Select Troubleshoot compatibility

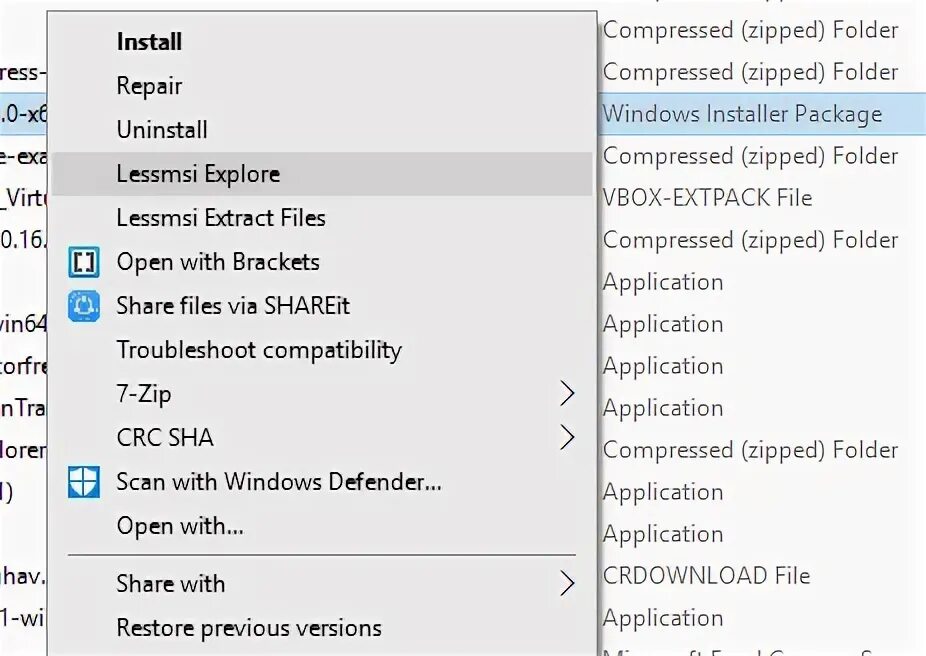(259, 350)
